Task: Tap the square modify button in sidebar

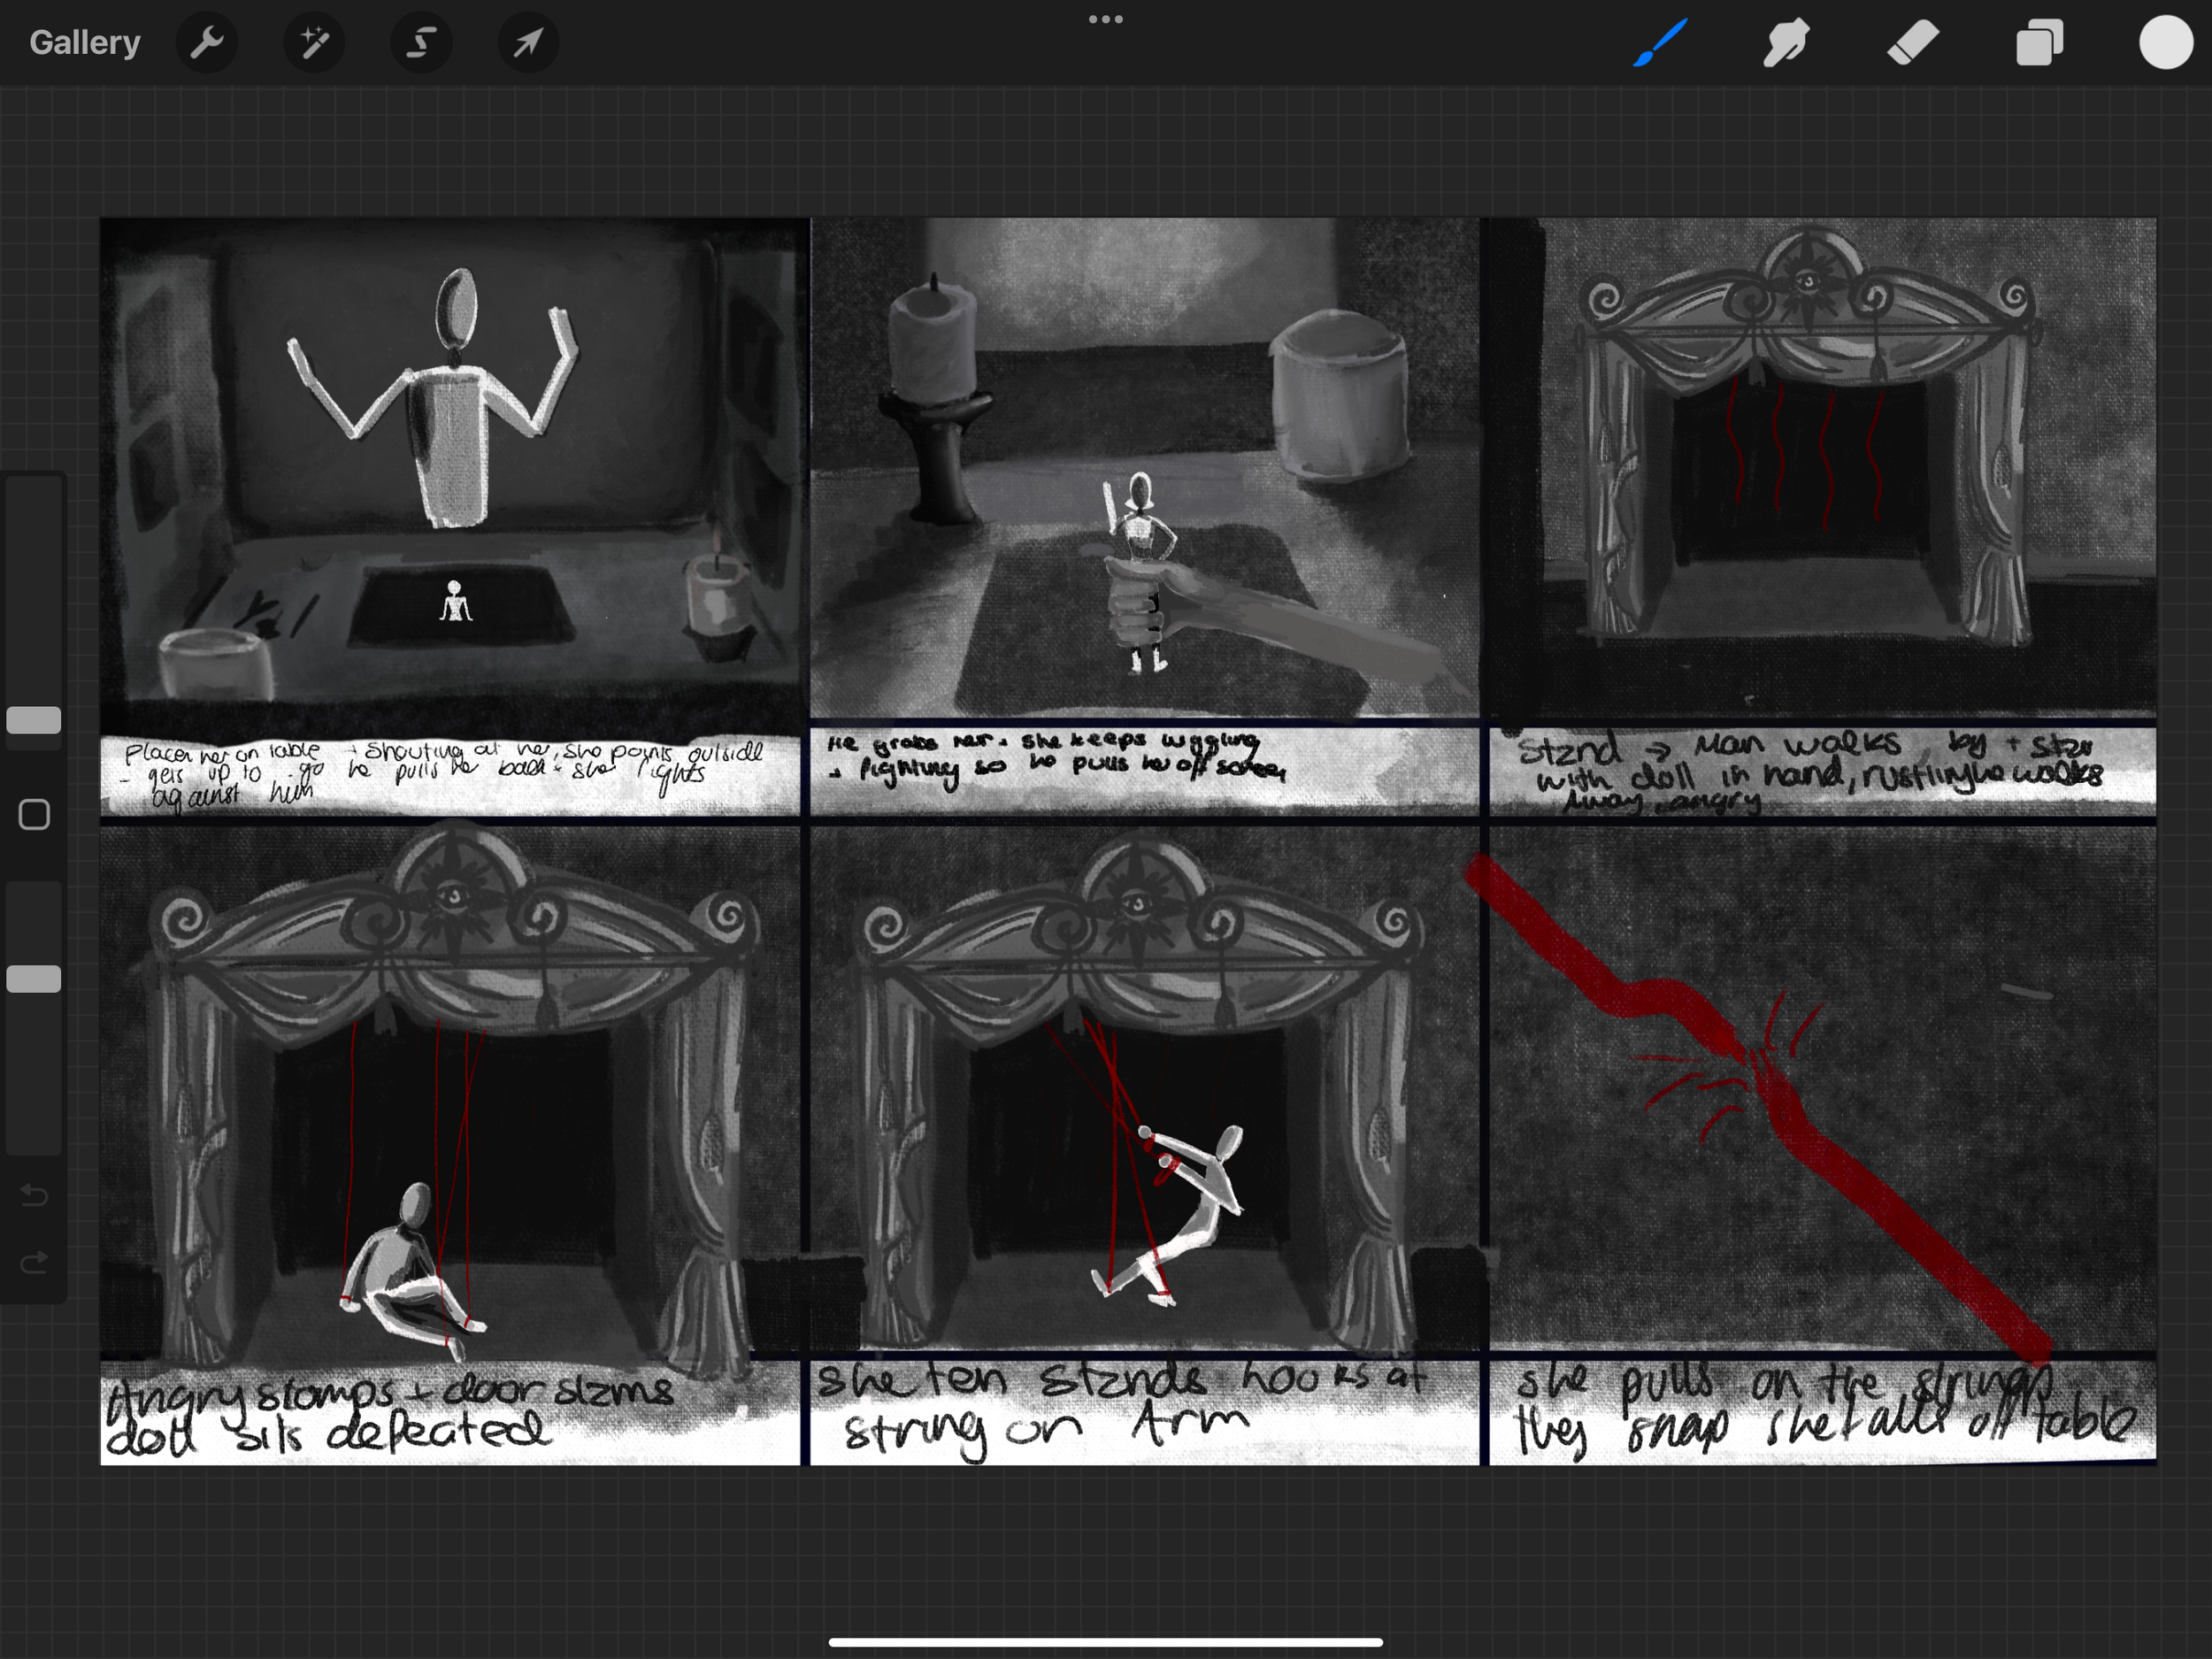Action: coord(34,815)
